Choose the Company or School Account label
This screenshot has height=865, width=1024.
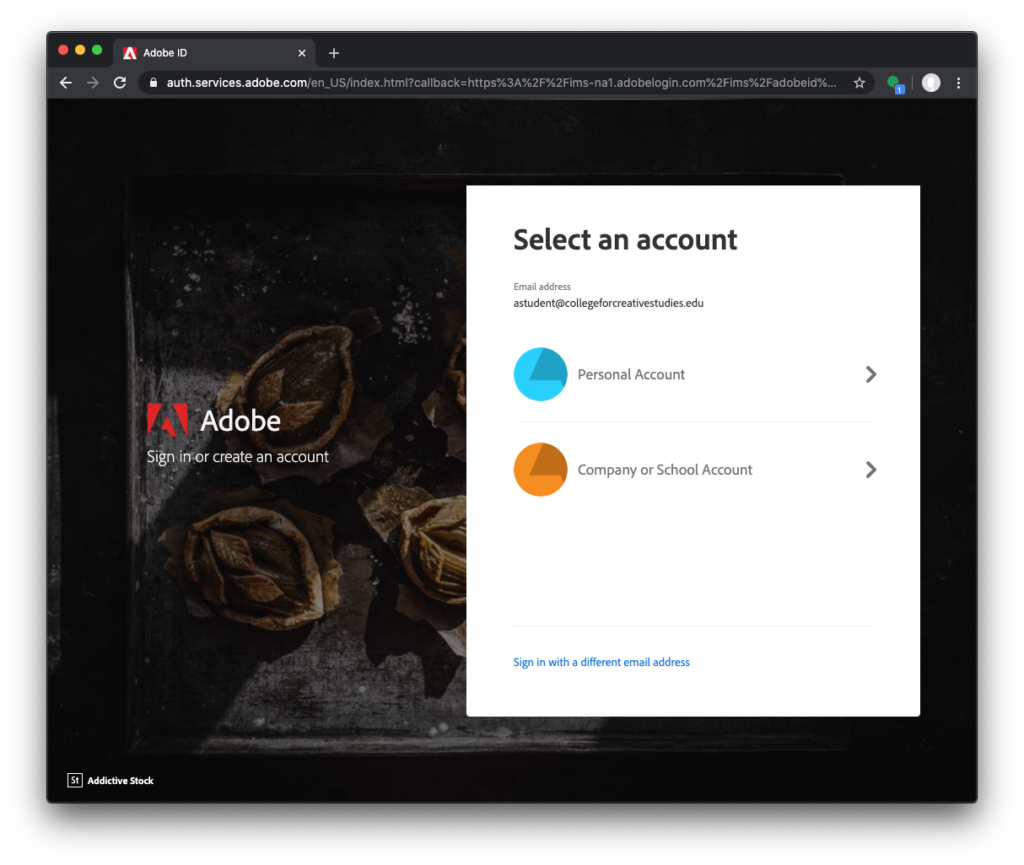(665, 469)
